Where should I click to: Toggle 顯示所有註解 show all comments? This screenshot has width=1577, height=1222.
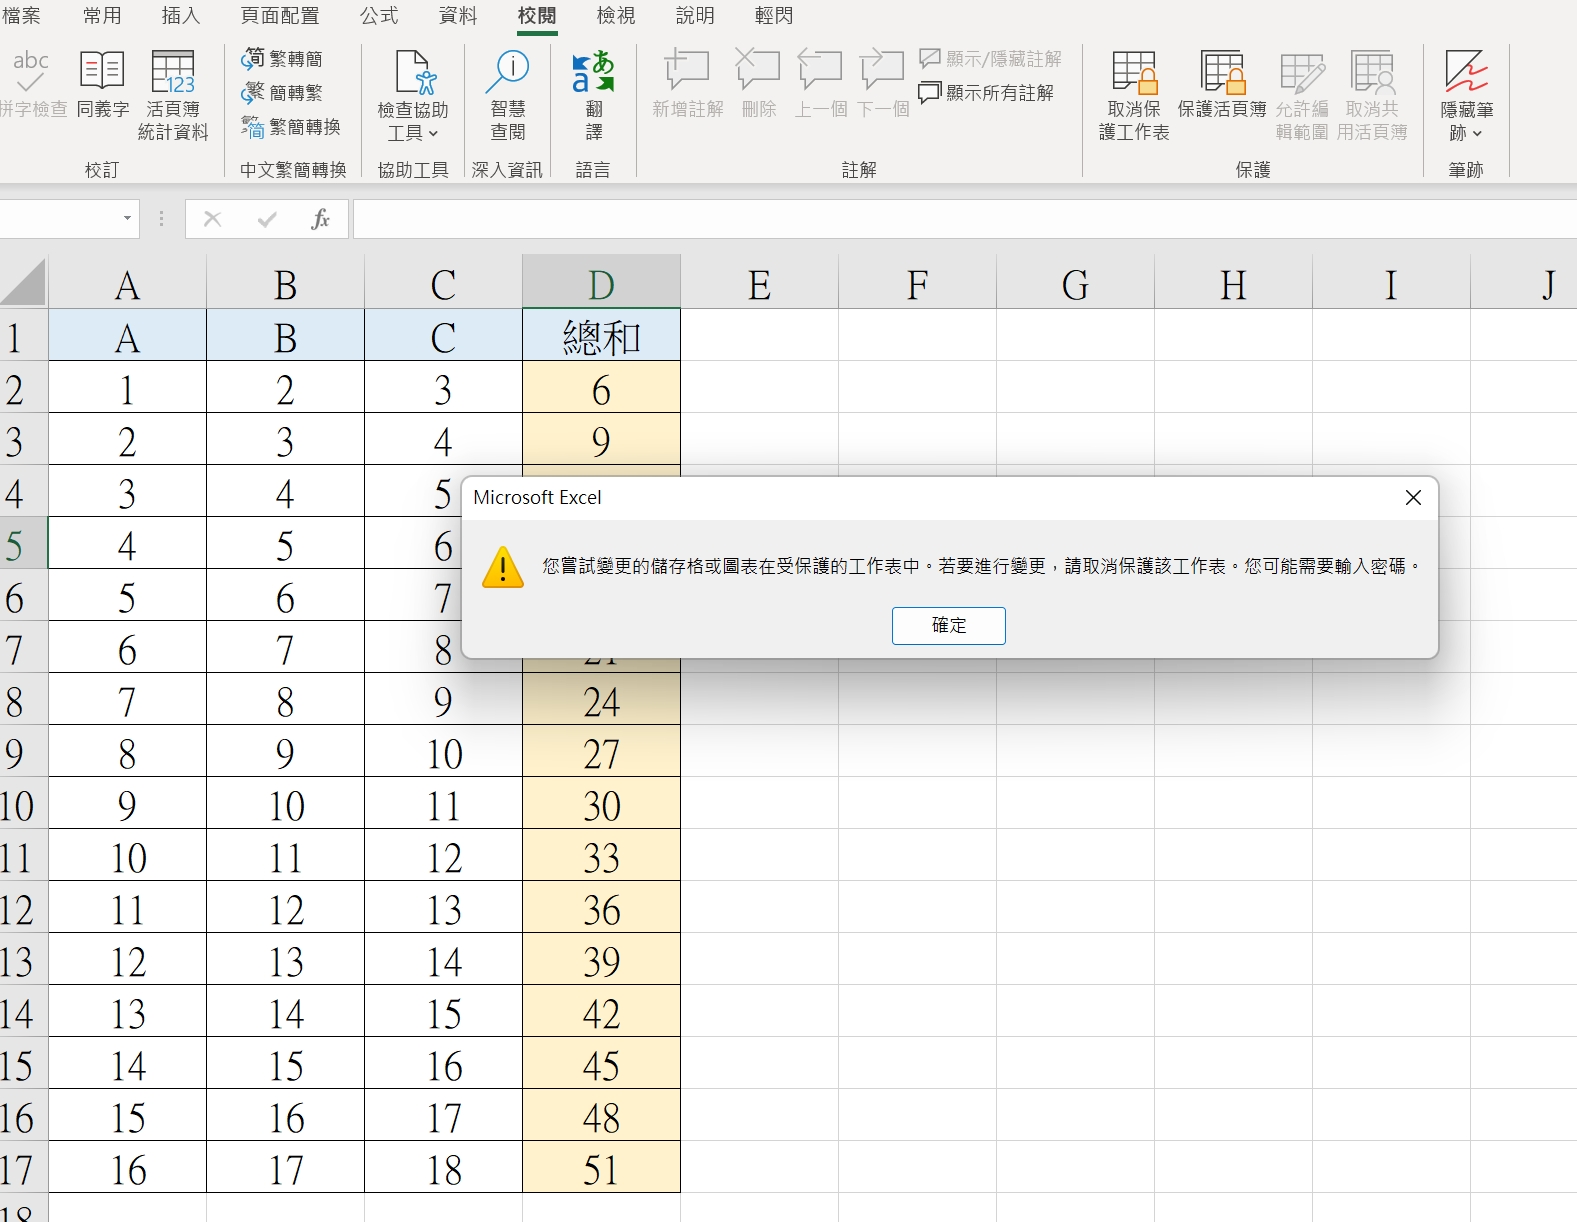(986, 93)
